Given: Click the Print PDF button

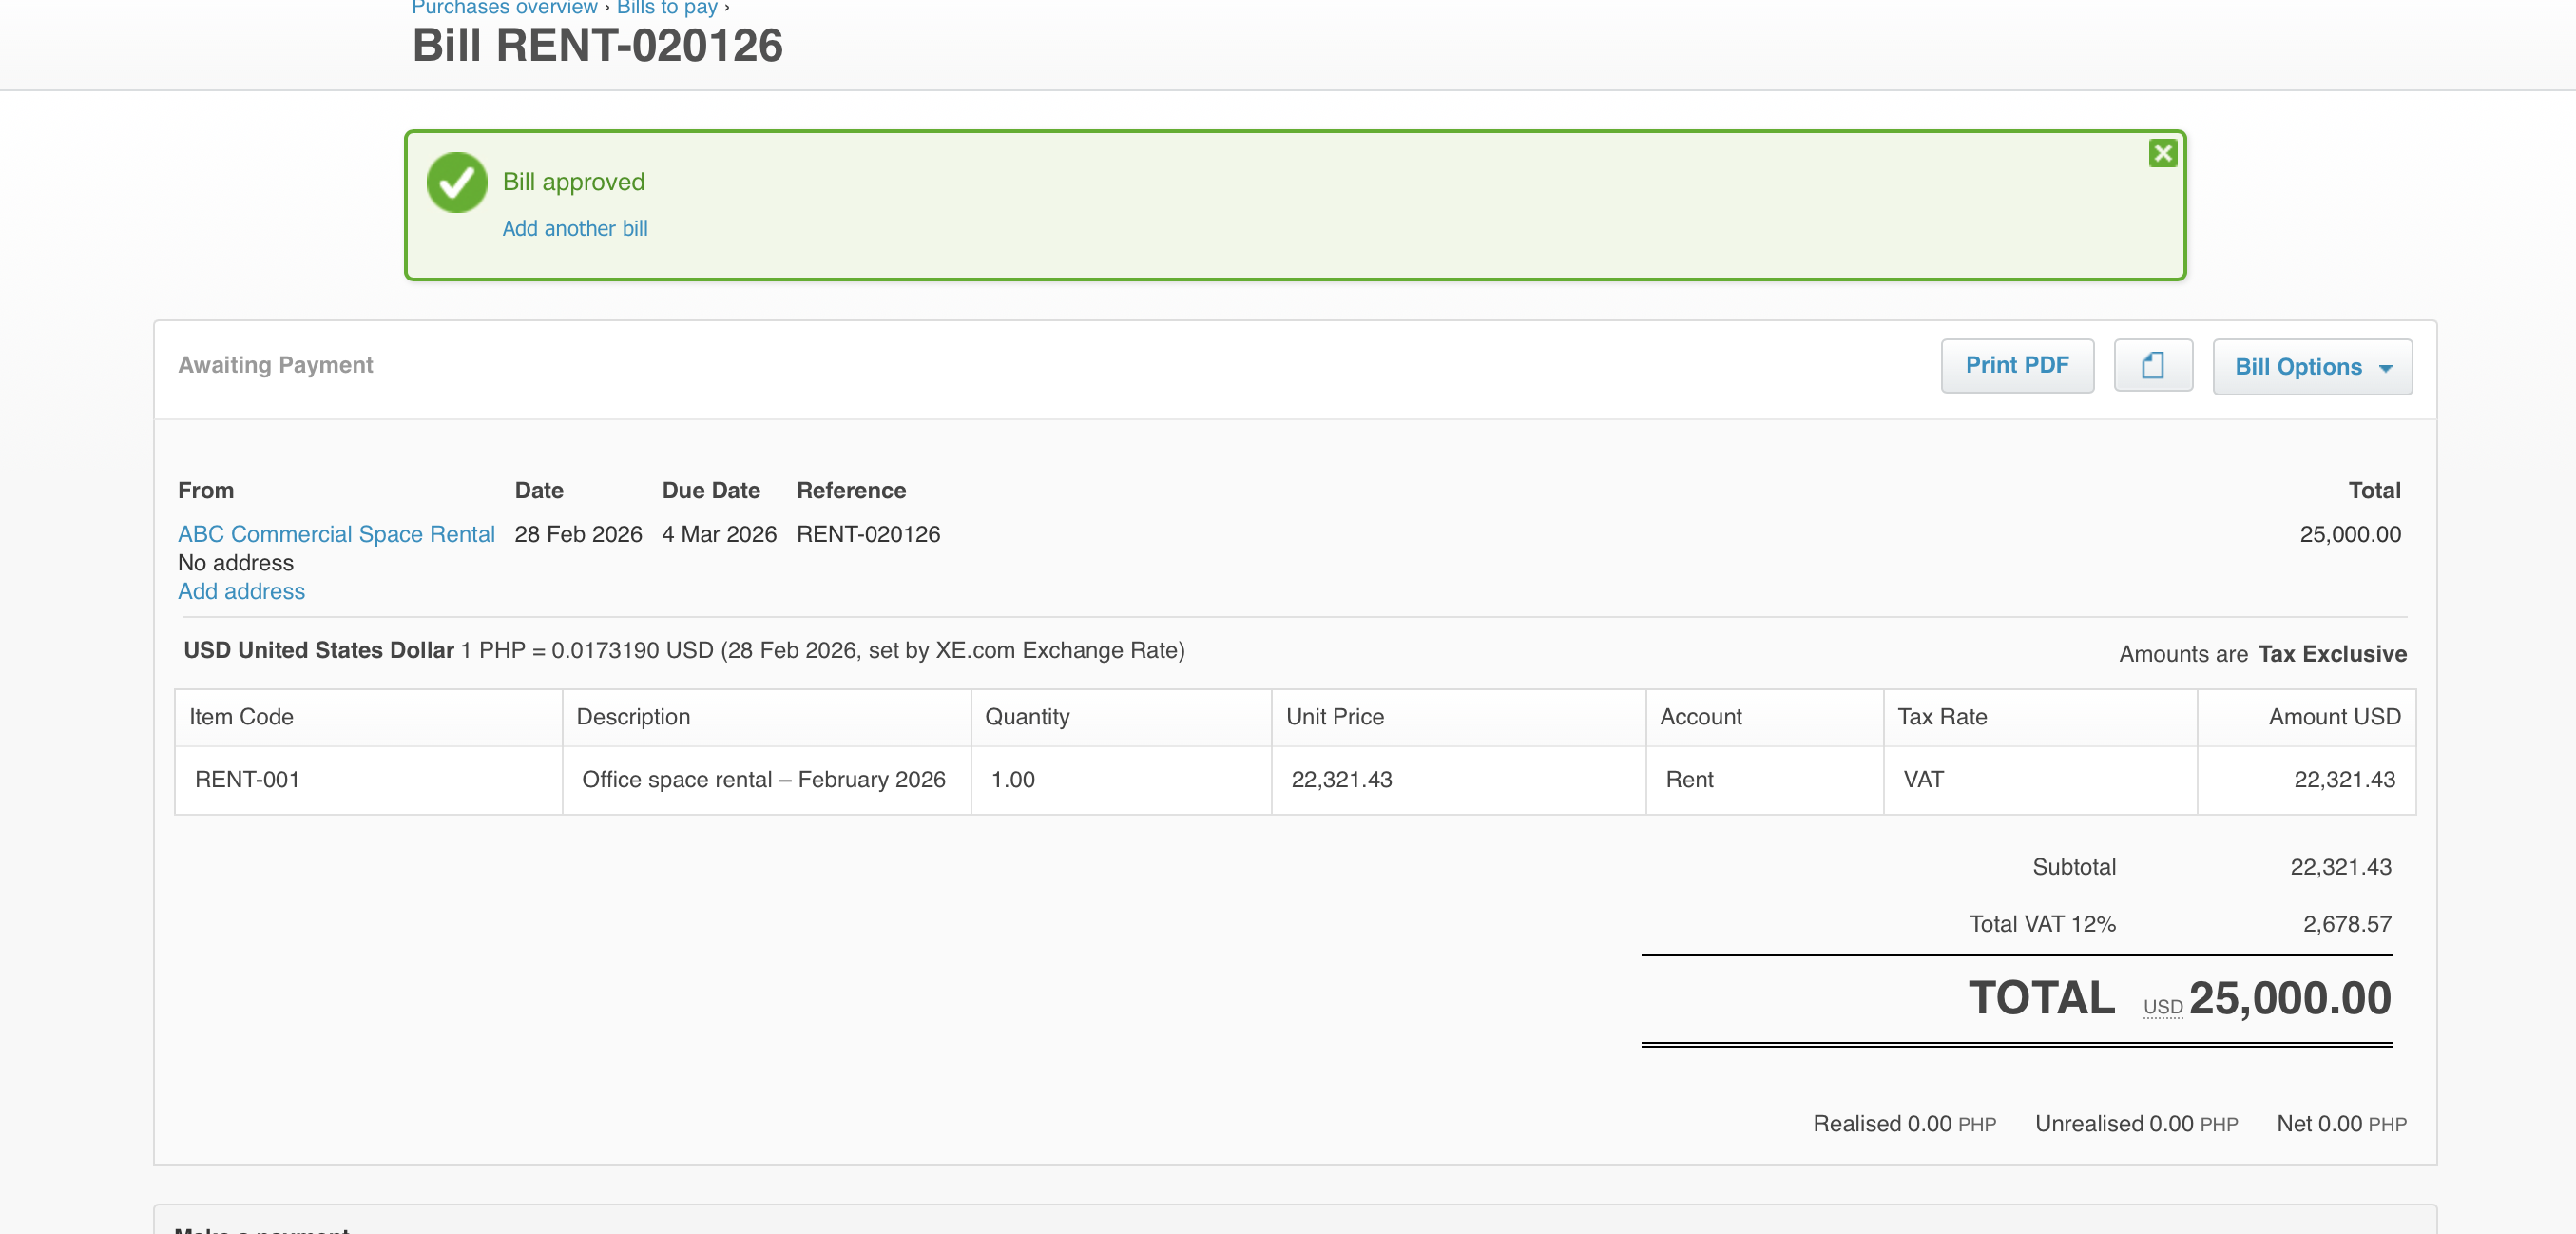Looking at the screenshot, I should (2016, 365).
